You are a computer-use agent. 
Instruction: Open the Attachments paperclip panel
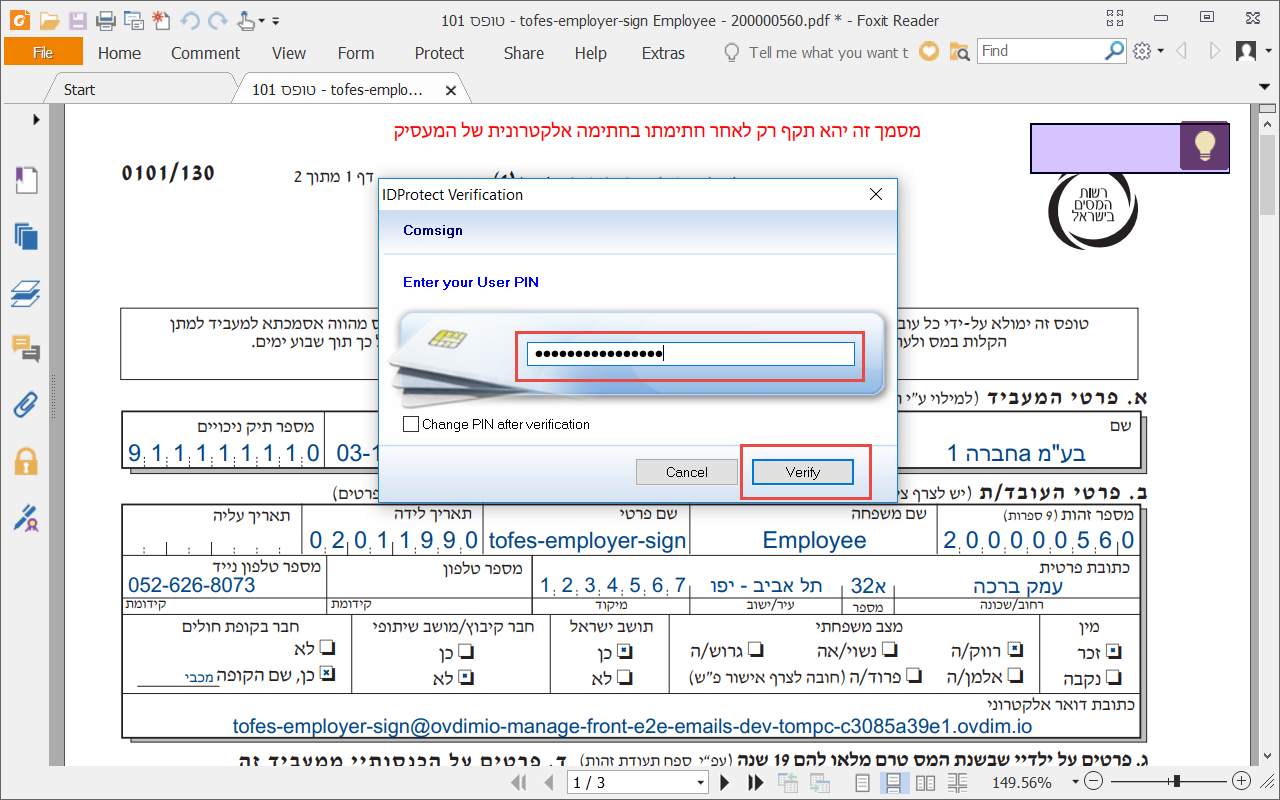tap(26, 405)
